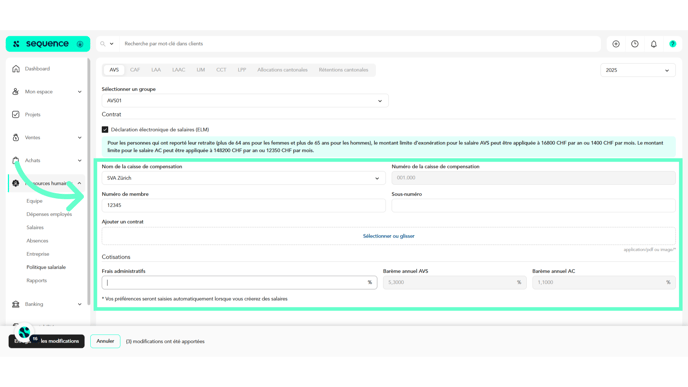Screen dimensions: 688x387
Task: Expand the Achats menu chevron
Action: click(x=79, y=160)
